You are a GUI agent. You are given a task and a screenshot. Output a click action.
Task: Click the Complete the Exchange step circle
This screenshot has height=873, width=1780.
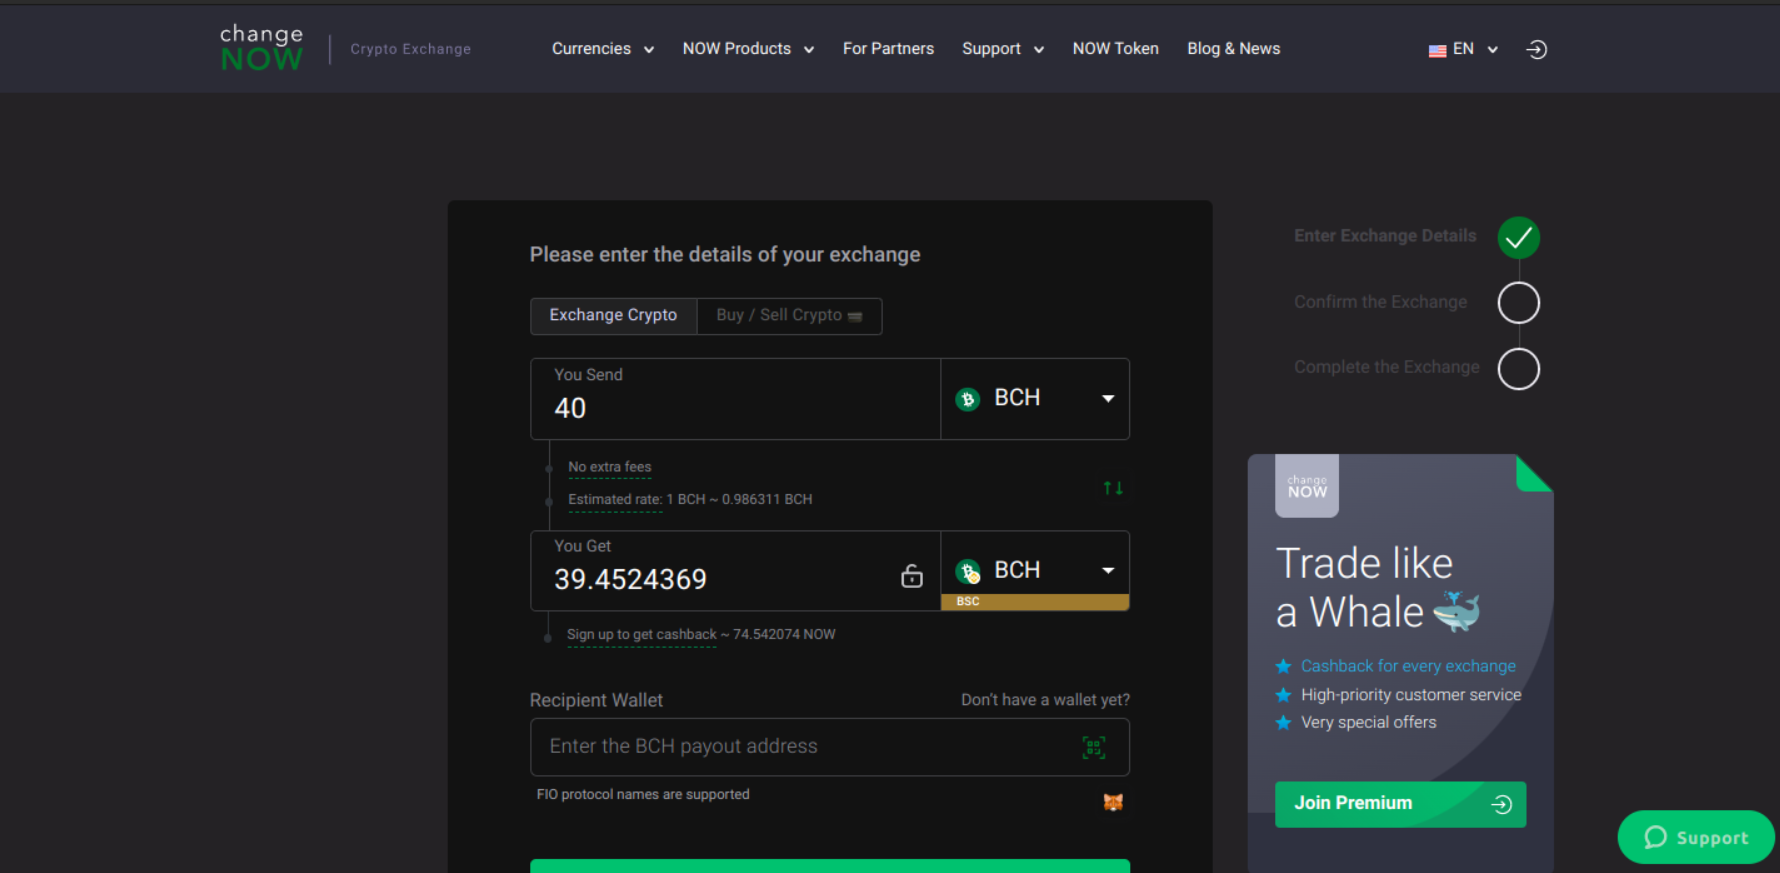tap(1518, 369)
